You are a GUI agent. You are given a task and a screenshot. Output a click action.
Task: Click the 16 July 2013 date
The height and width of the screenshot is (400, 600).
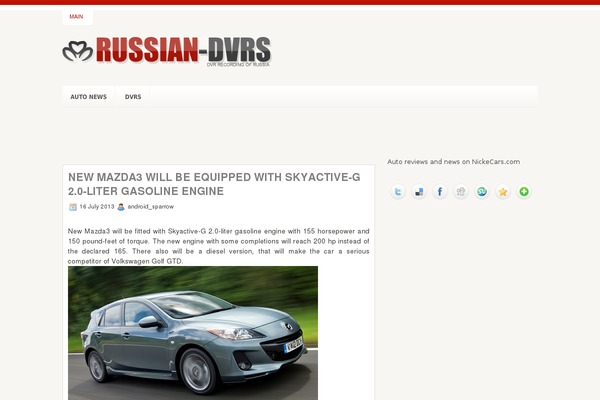click(x=97, y=207)
